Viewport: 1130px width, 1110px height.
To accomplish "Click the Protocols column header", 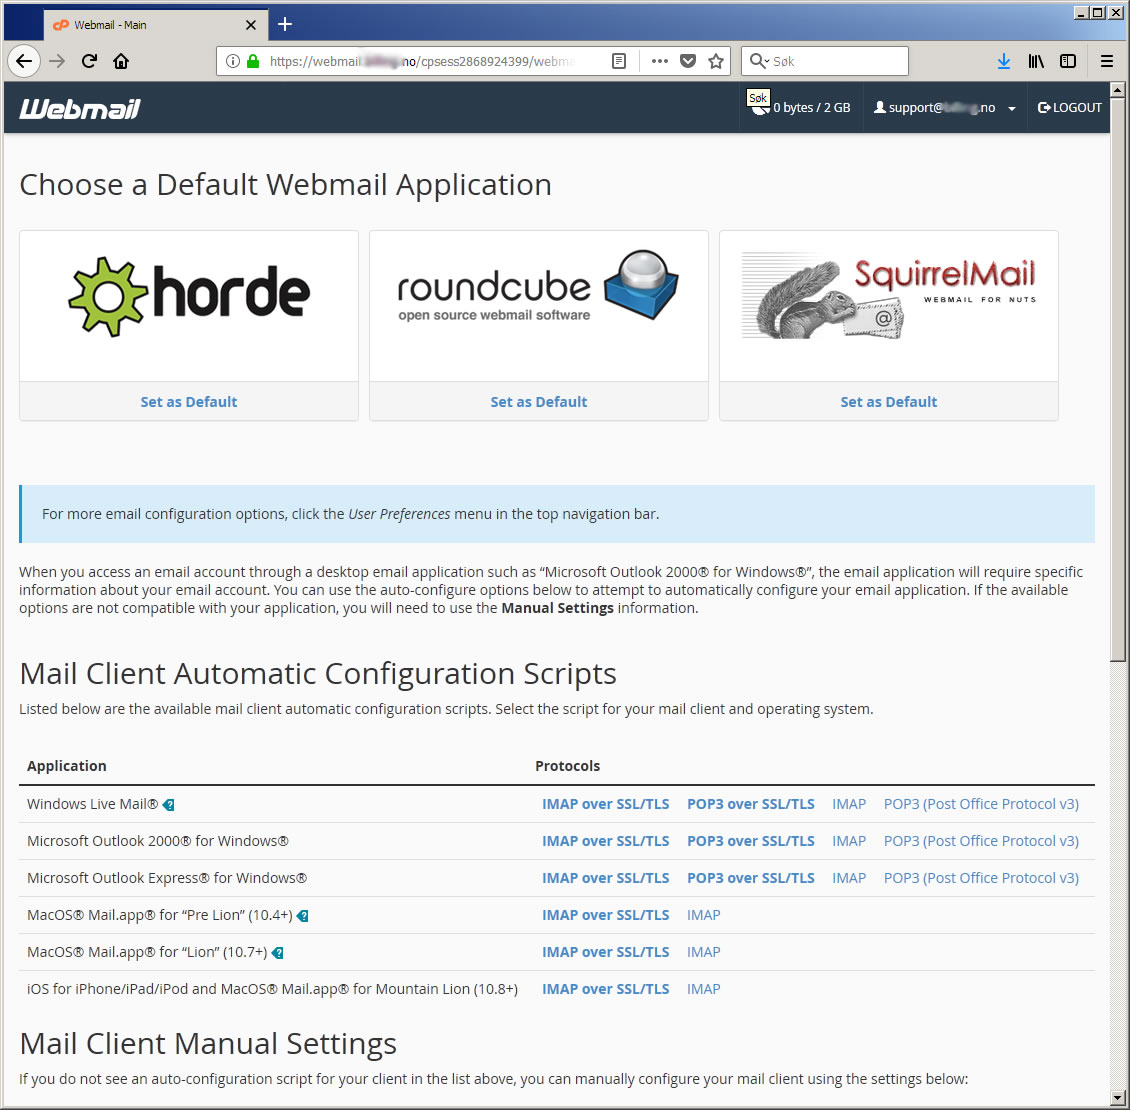I will 567,765.
